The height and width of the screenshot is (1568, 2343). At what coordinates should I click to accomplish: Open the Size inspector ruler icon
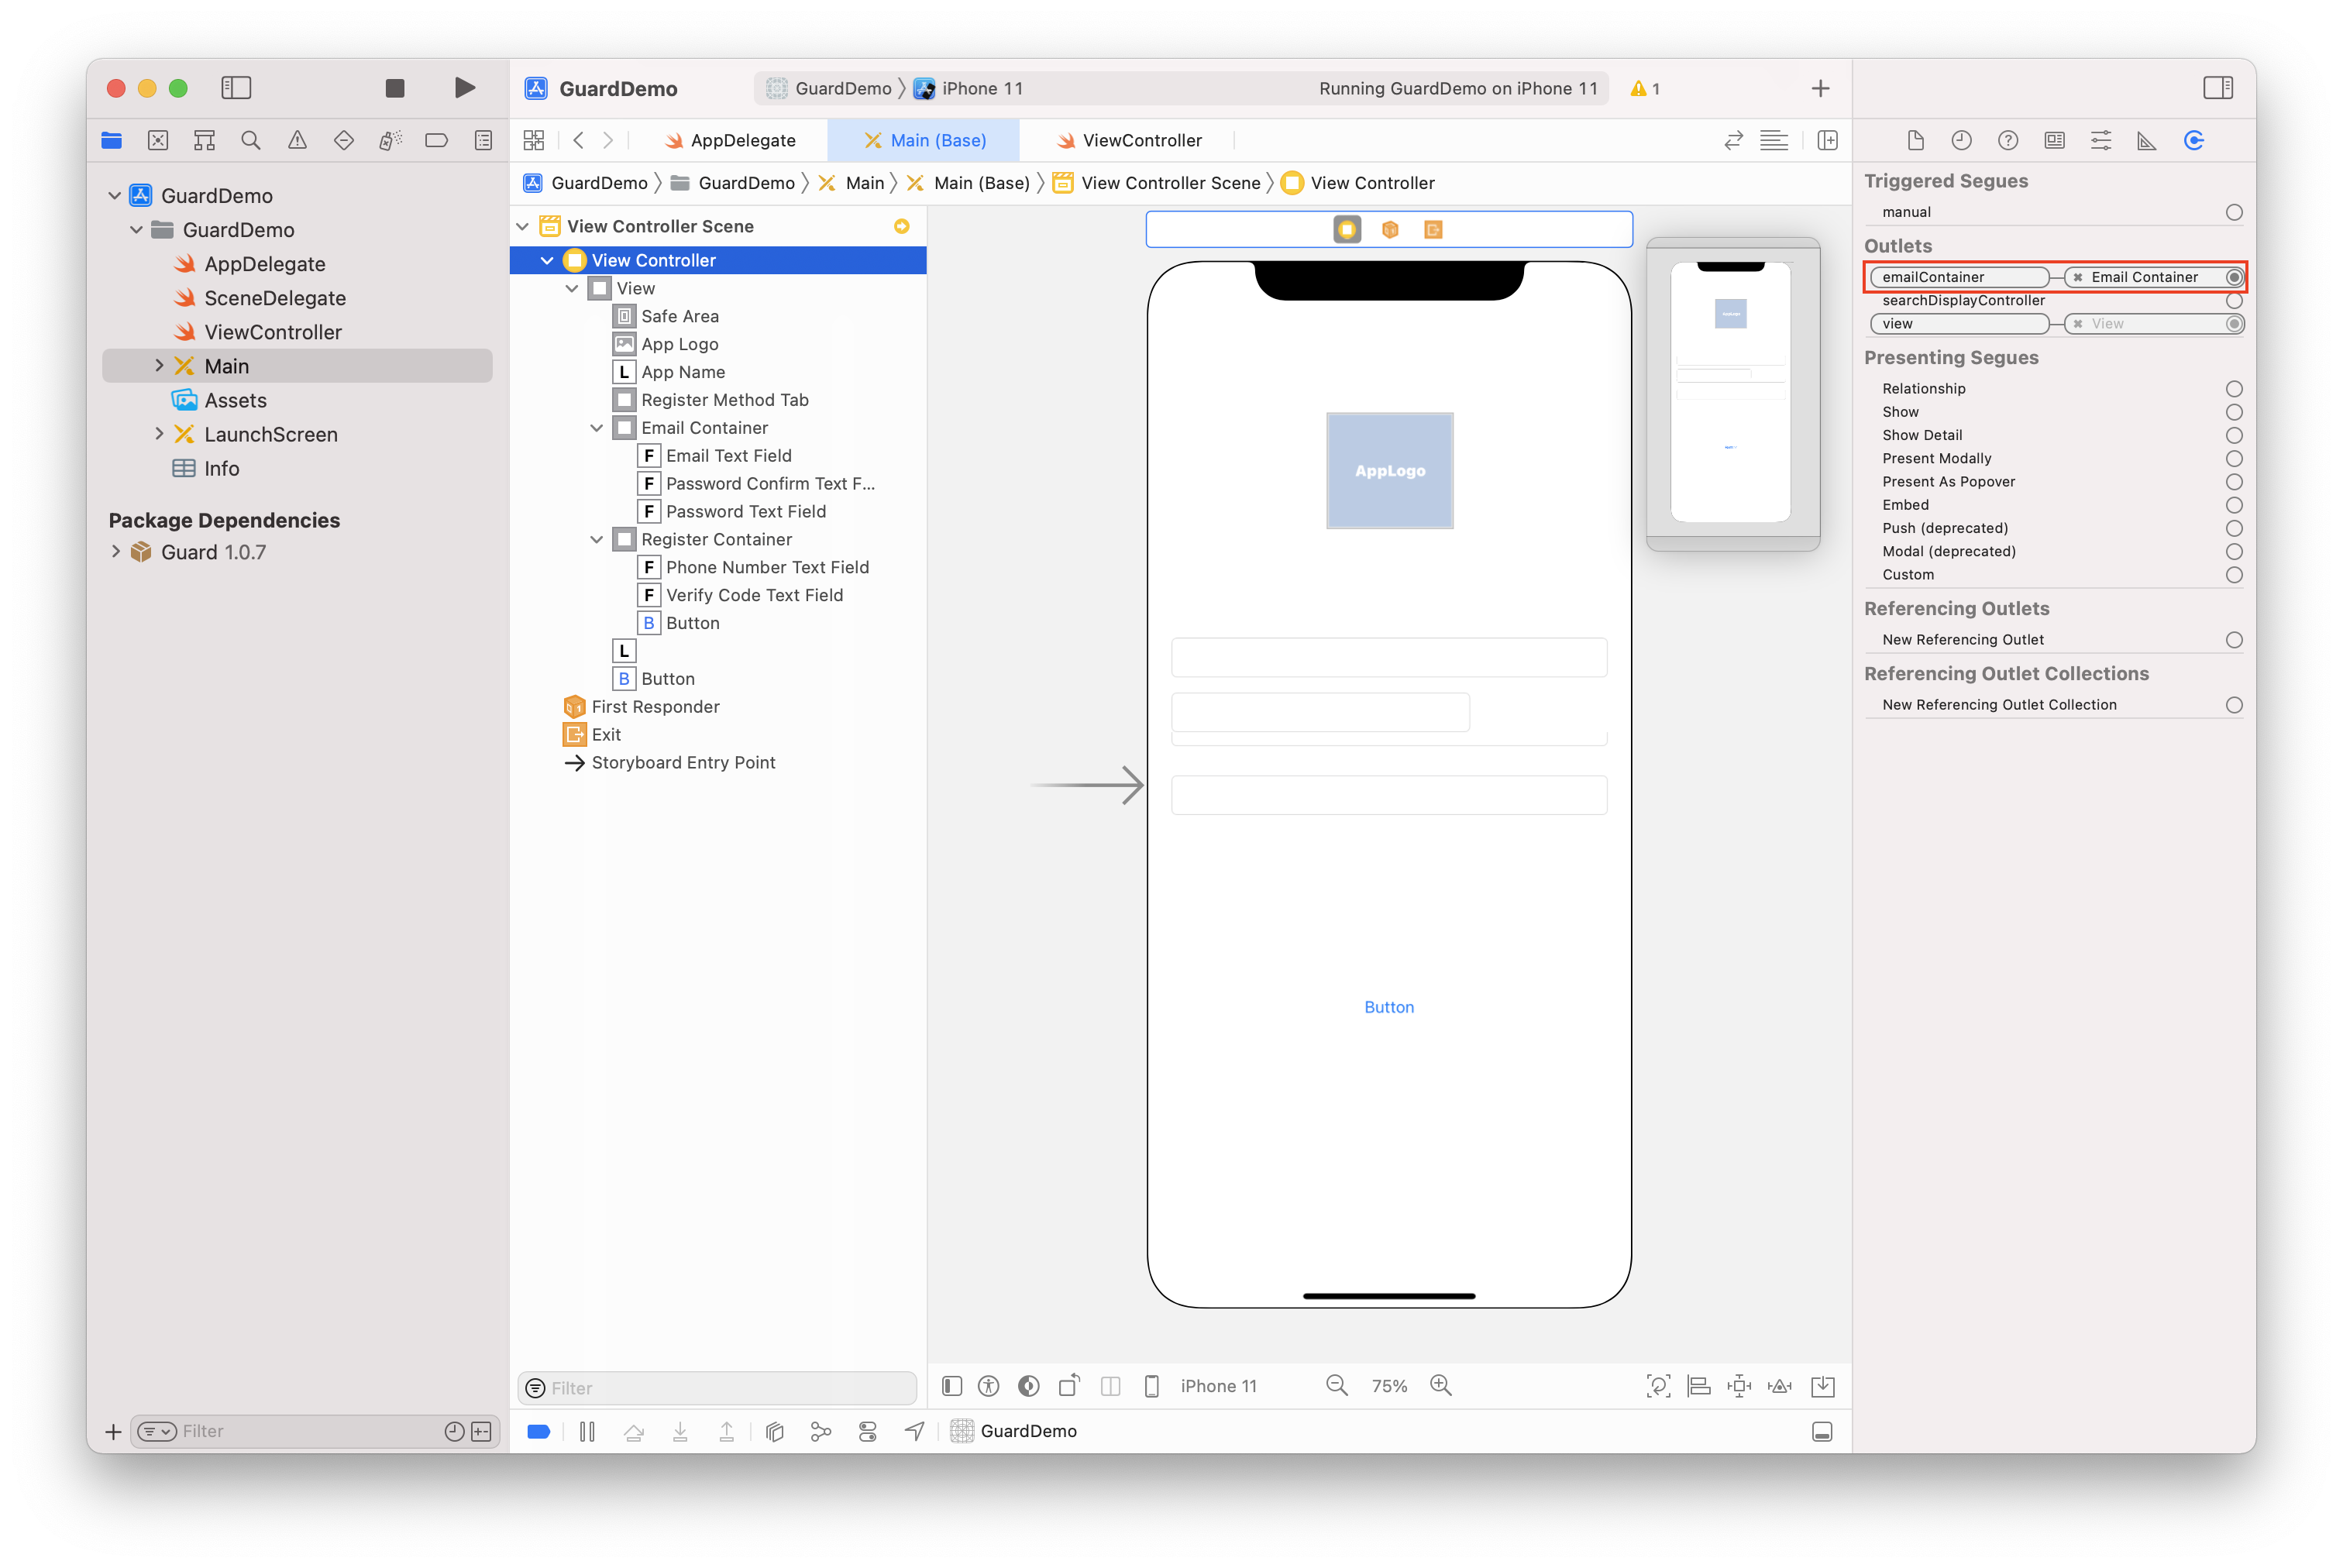(x=2146, y=141)
